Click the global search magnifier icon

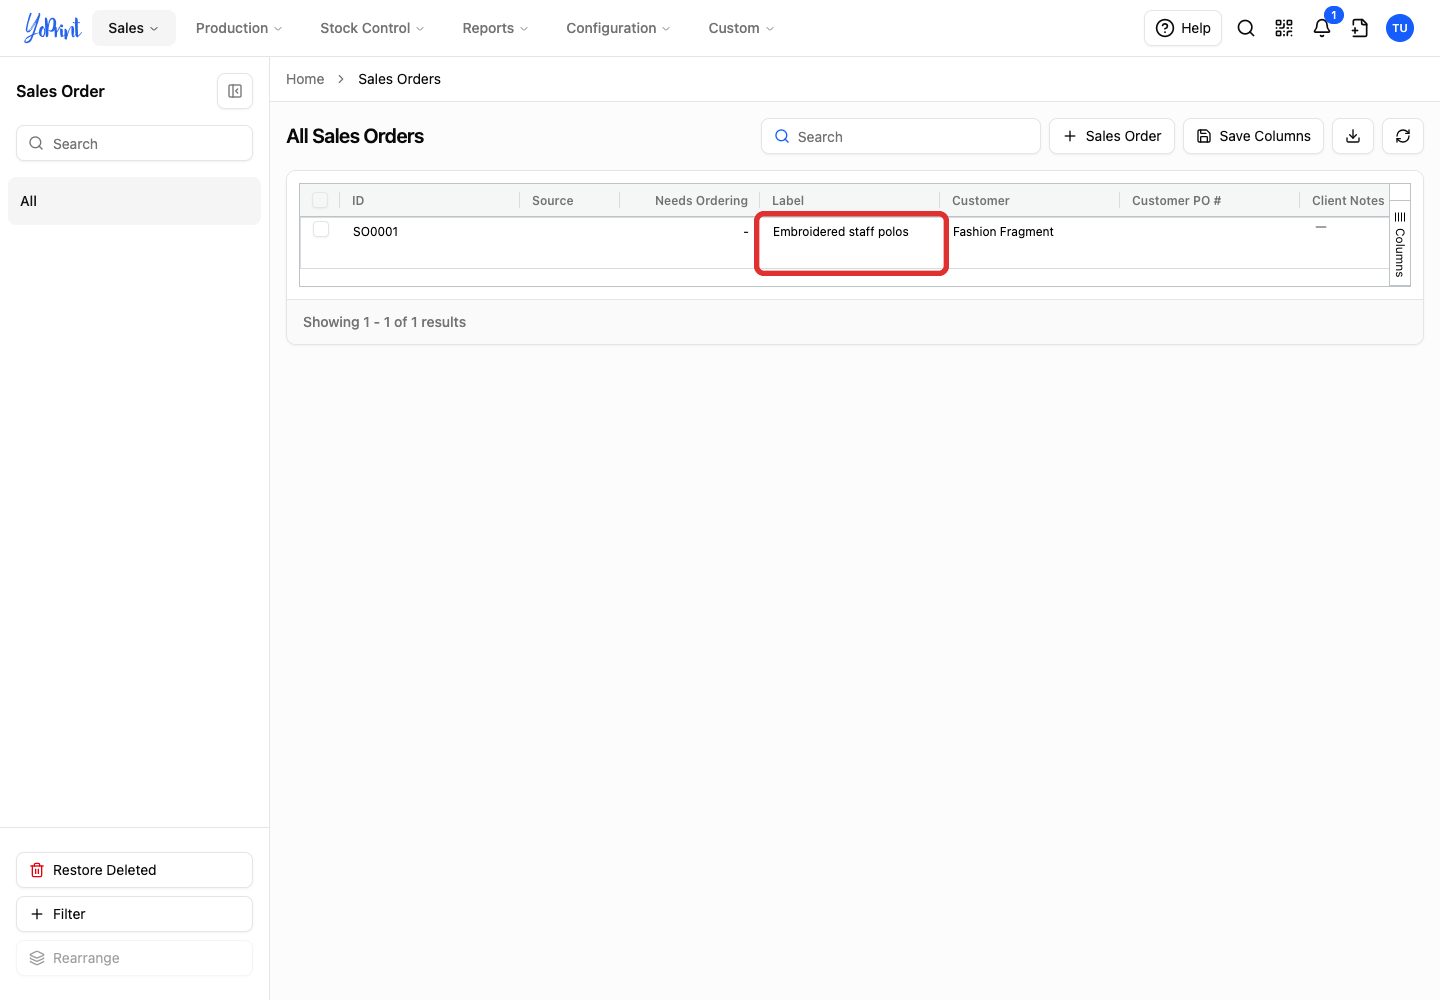tap(1246, 28)
